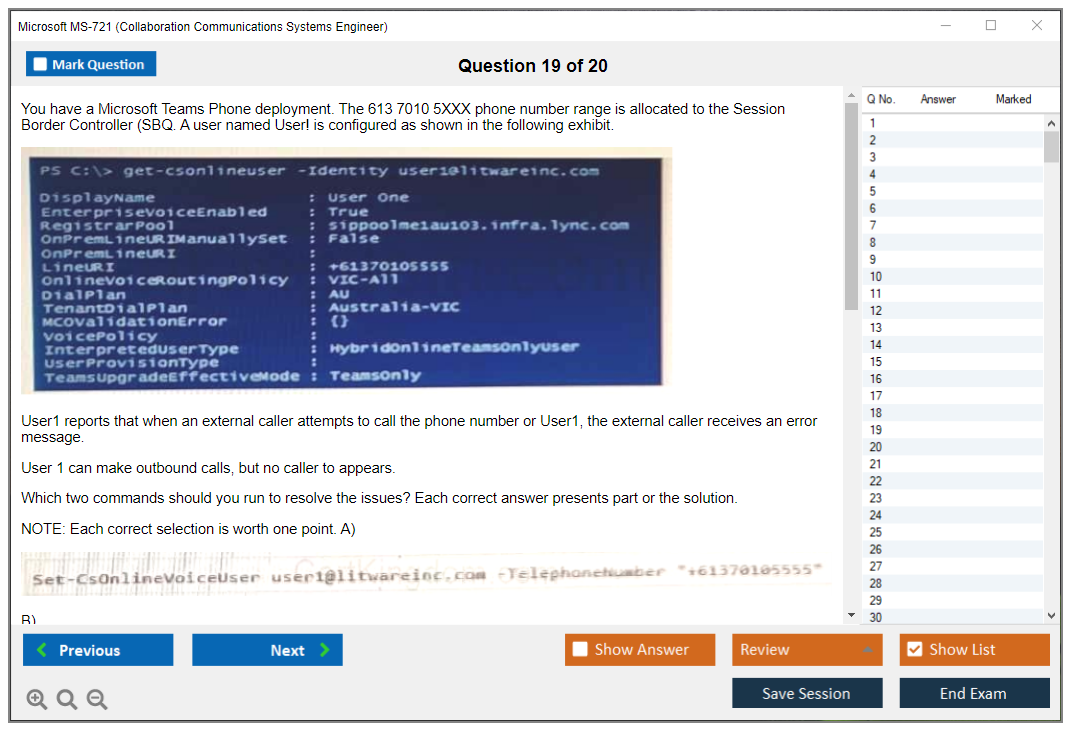This screenshot has height=735, width=1075.
Task: Click the zoom out magnifier icon
Action: [x=97, y=699]
